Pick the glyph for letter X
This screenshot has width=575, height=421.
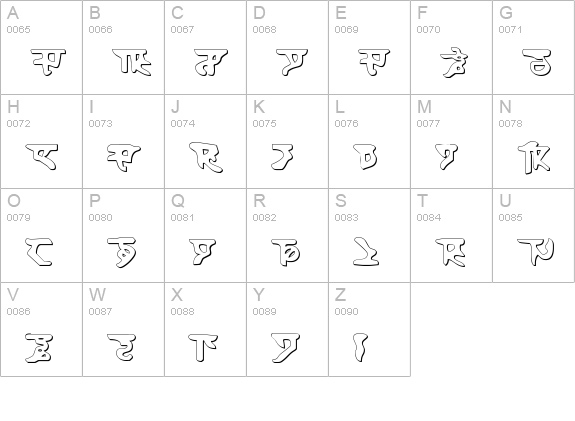(x=203, y=347)
